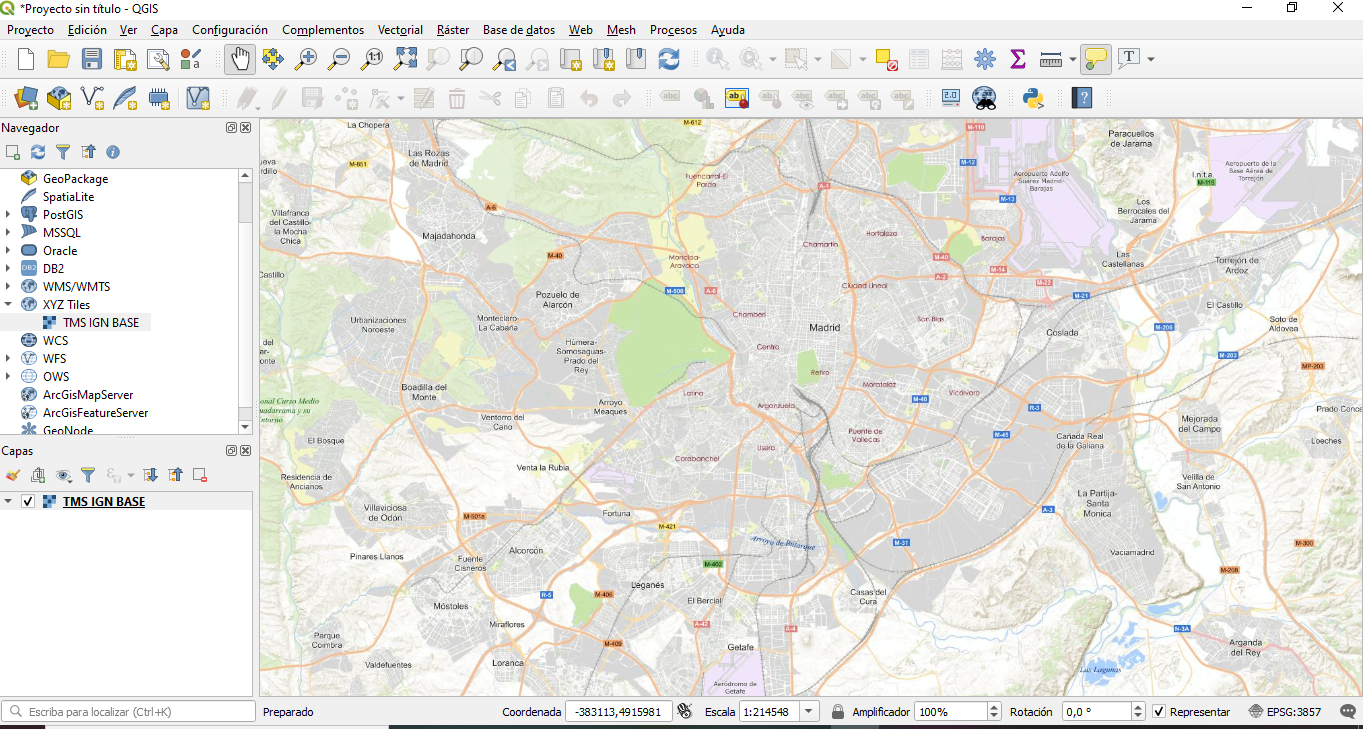Open the Procesos menu
The image size is (1363, 729).
673,30
